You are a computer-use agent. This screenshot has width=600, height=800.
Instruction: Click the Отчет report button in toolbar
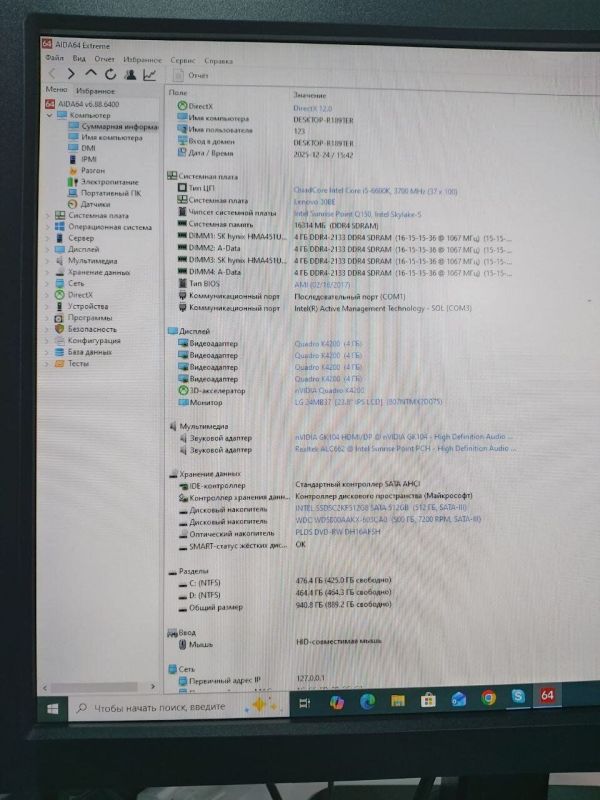coord(191,75)
